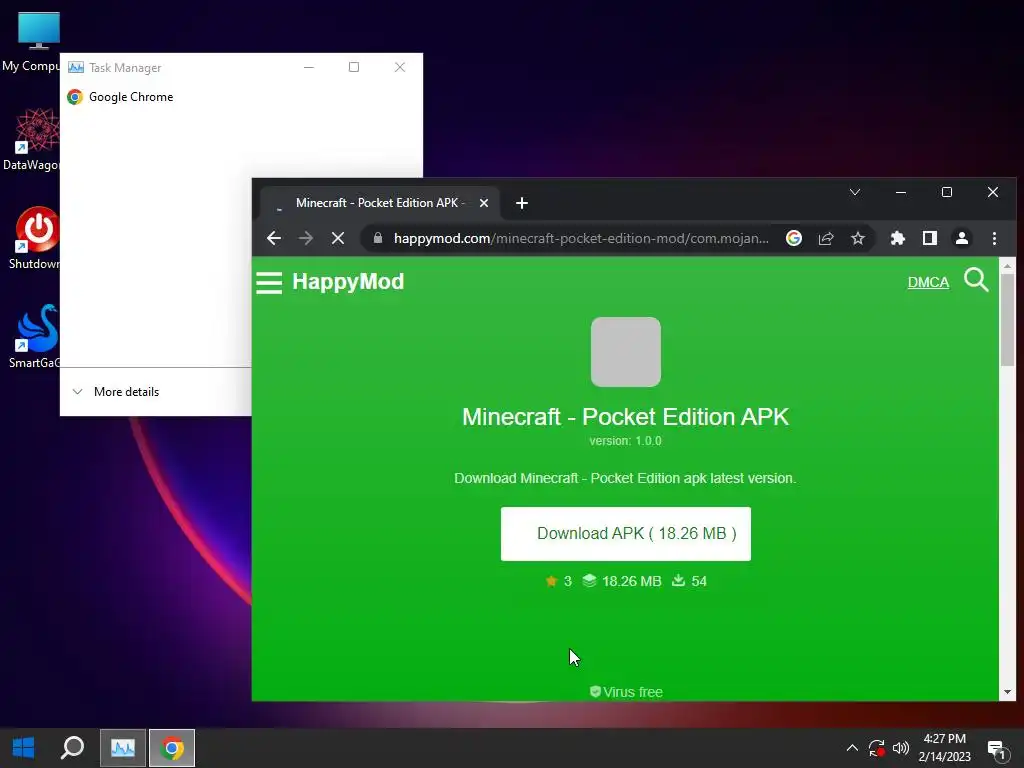Click Download APK (18.26 MB) button
The image size is (1024, 768).
click(626, 534)
